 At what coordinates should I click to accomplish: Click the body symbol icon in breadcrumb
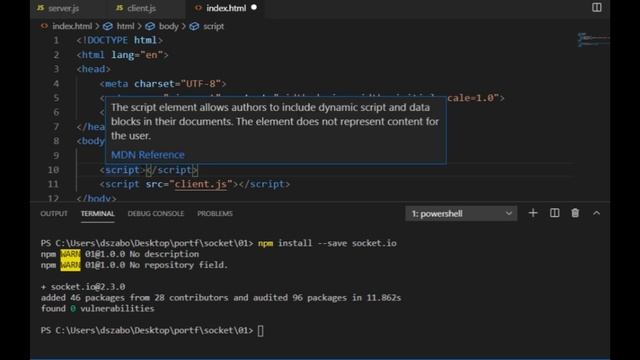coord(150,26)
